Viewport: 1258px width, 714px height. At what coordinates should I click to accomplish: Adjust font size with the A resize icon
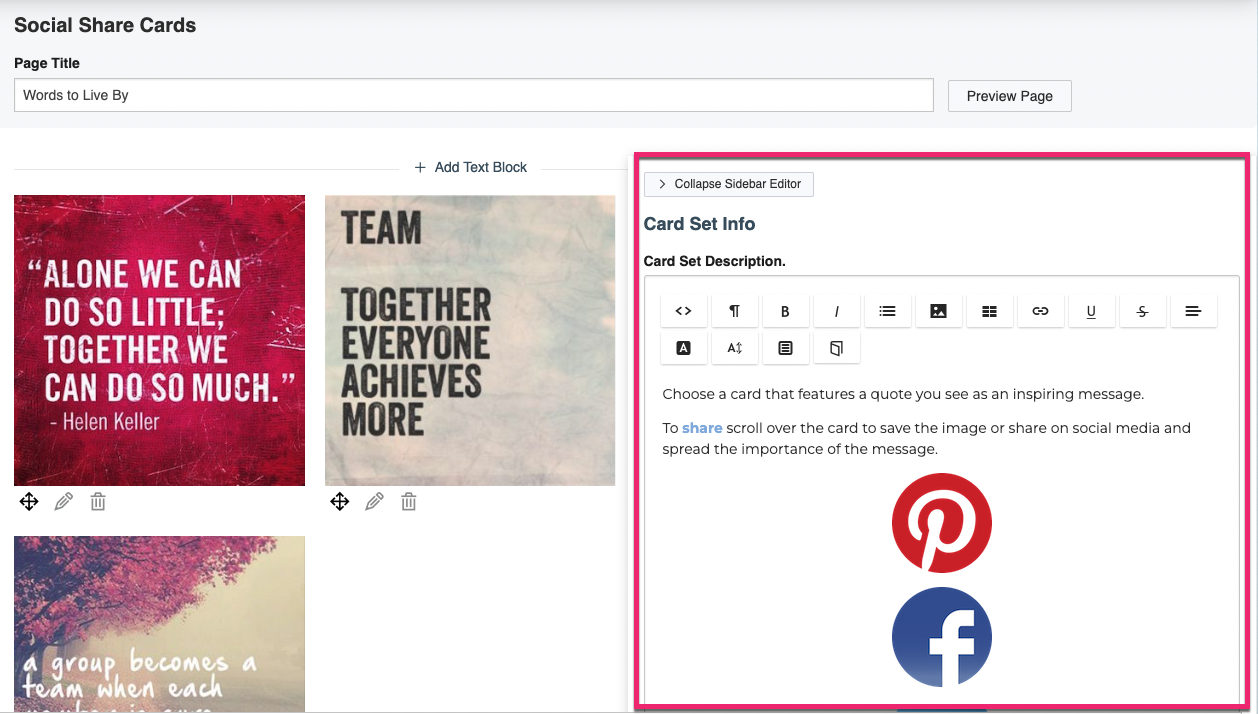(x=735, y=347)
